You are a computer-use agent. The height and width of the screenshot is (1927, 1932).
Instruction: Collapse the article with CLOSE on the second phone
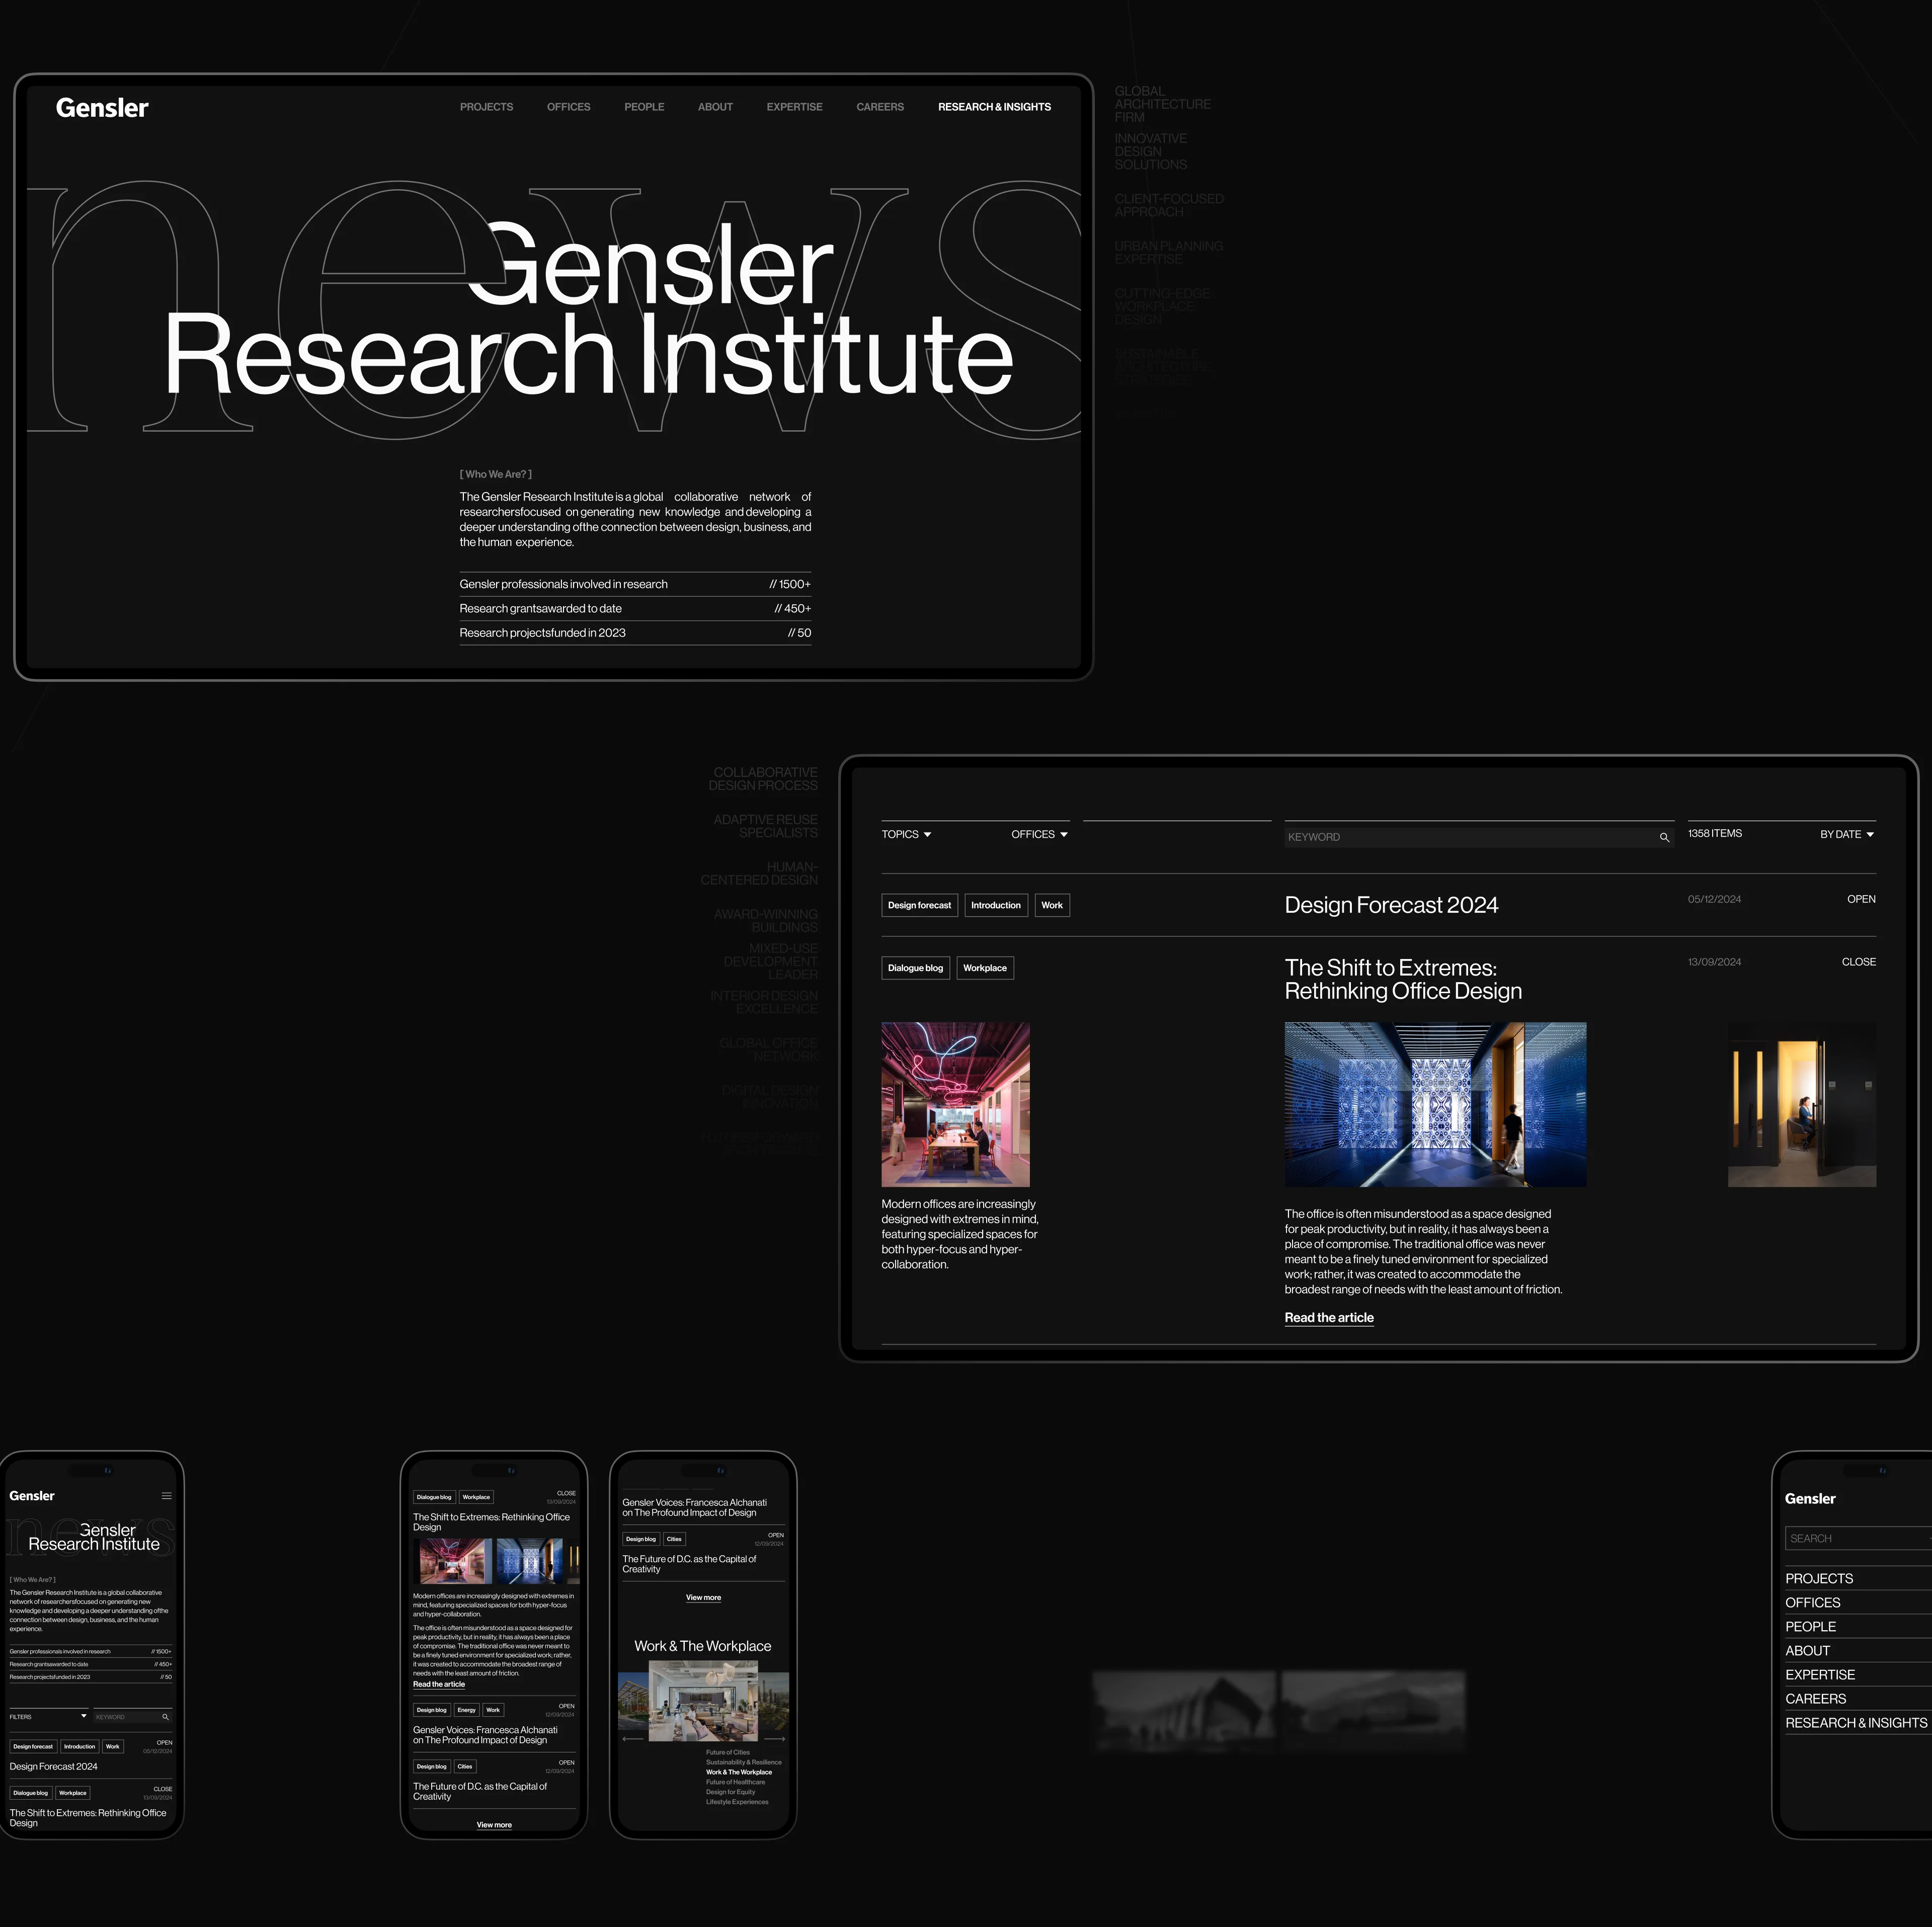[x=566, y=1493]
